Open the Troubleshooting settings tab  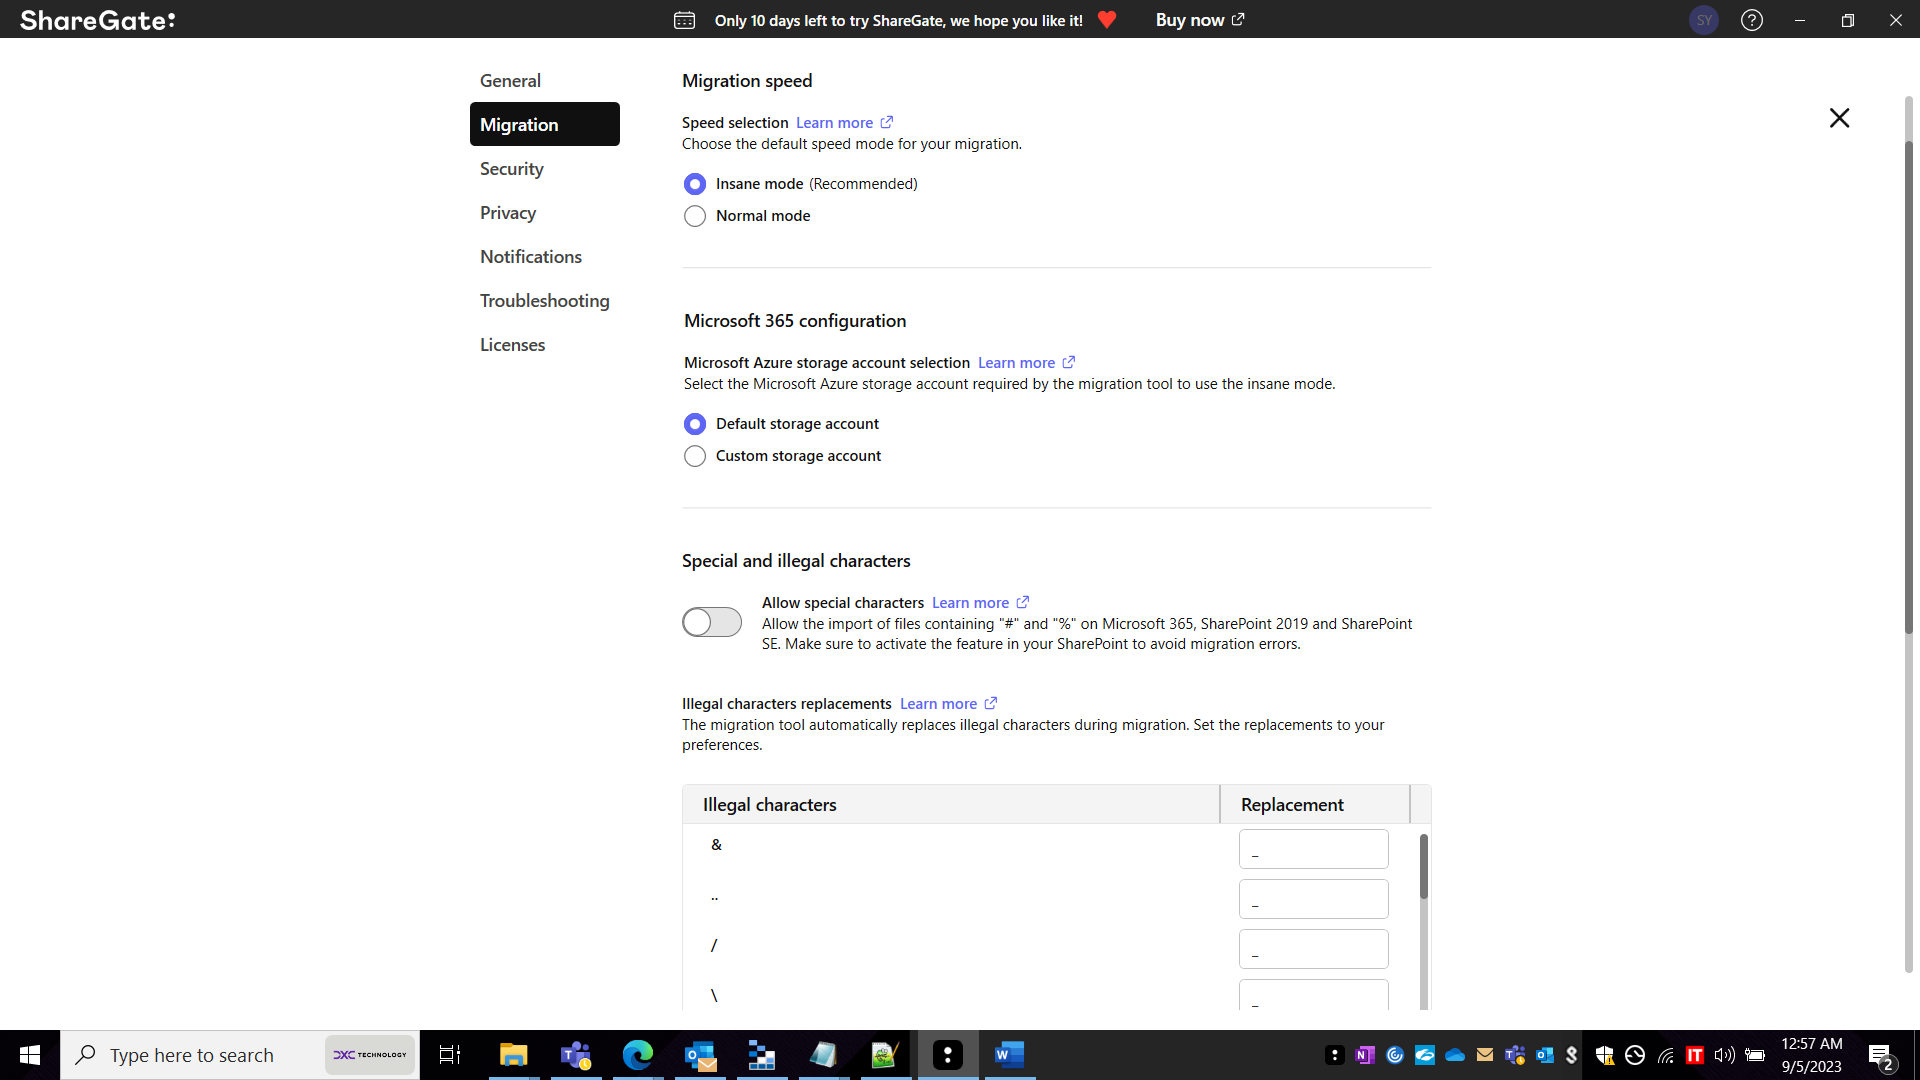pos(545,301)
